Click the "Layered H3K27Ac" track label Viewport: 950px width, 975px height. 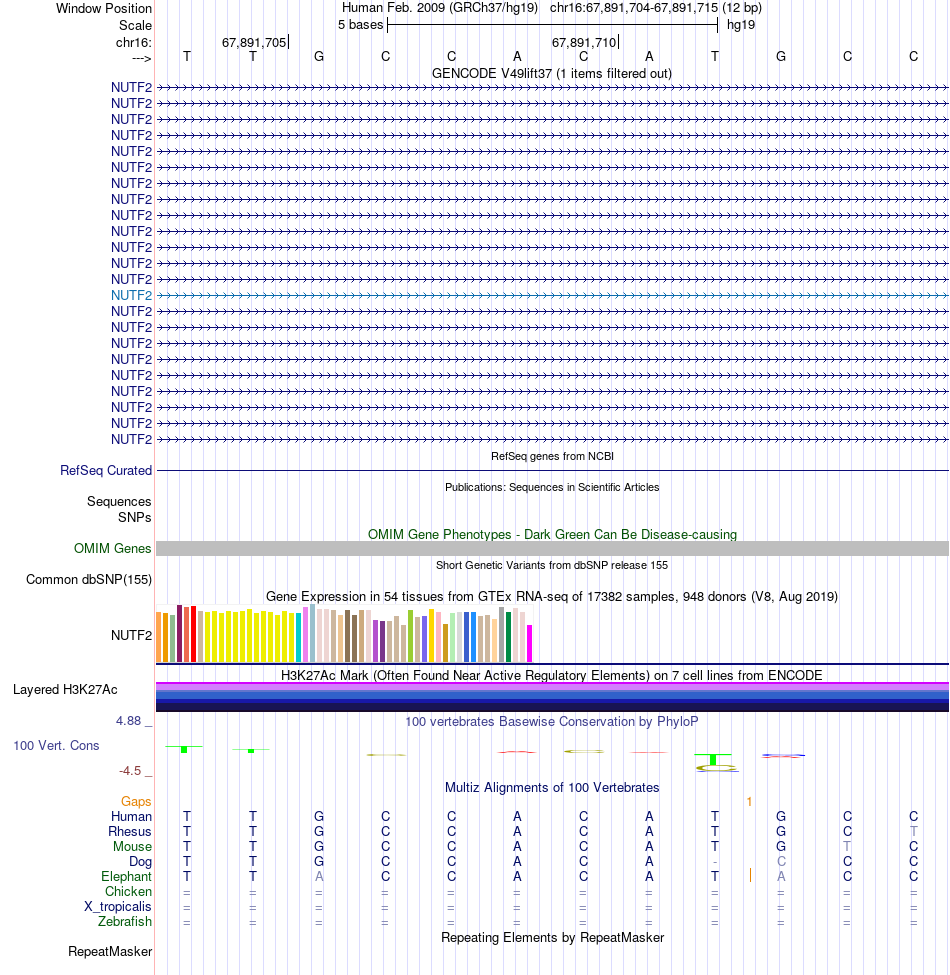65,690
